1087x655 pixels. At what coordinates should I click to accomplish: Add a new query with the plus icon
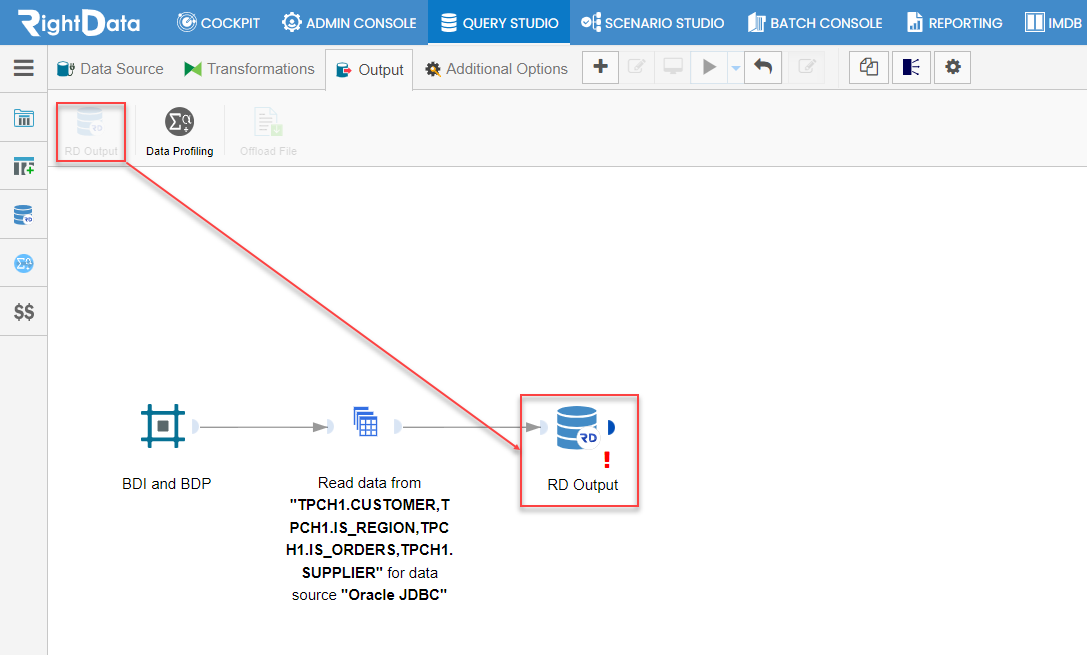pos(600,67)
